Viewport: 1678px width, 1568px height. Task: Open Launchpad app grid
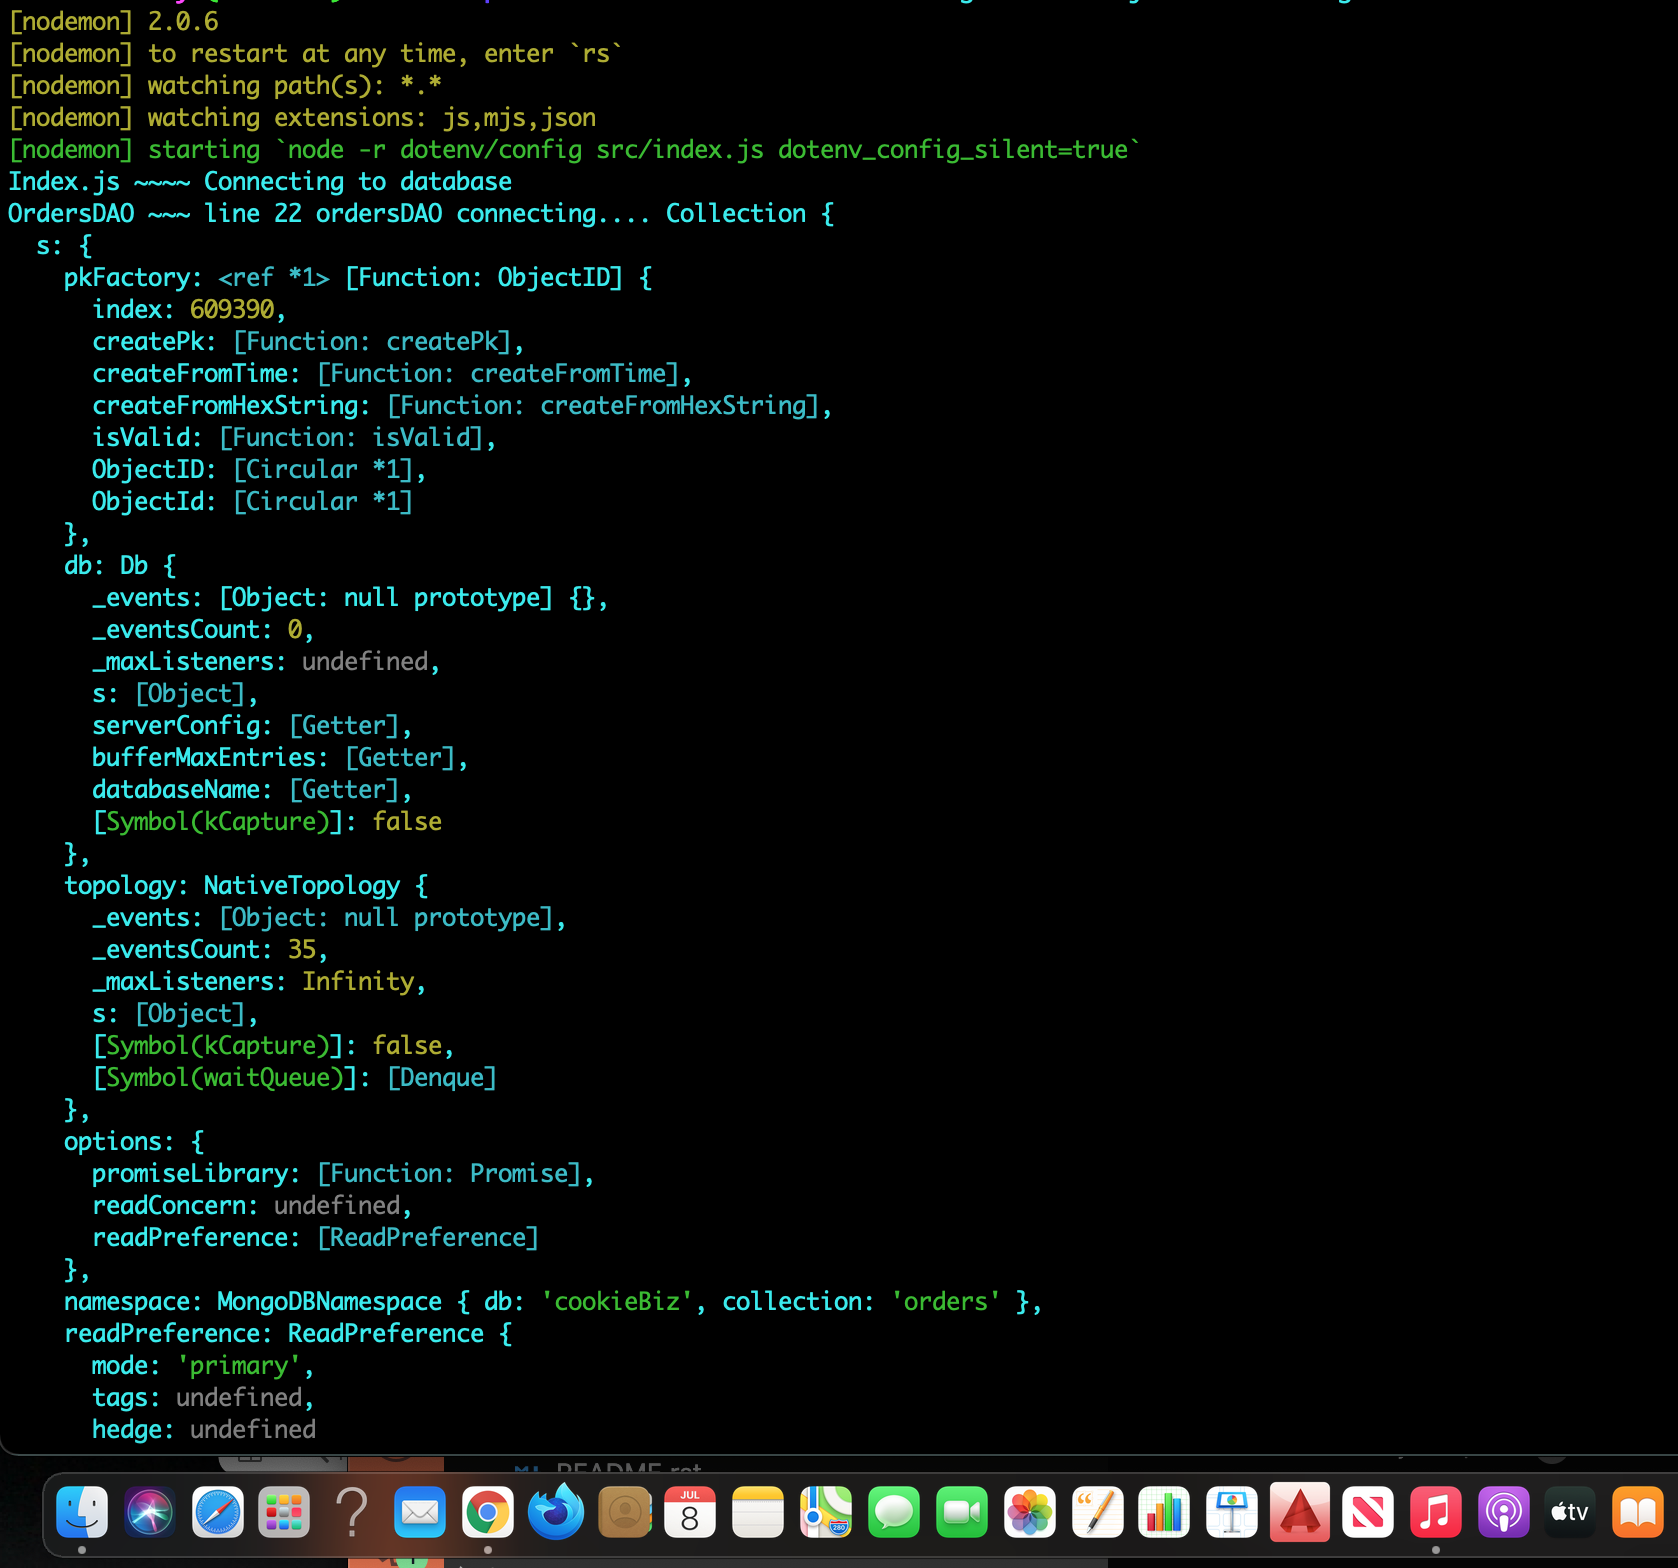[x=284, y=1512]
